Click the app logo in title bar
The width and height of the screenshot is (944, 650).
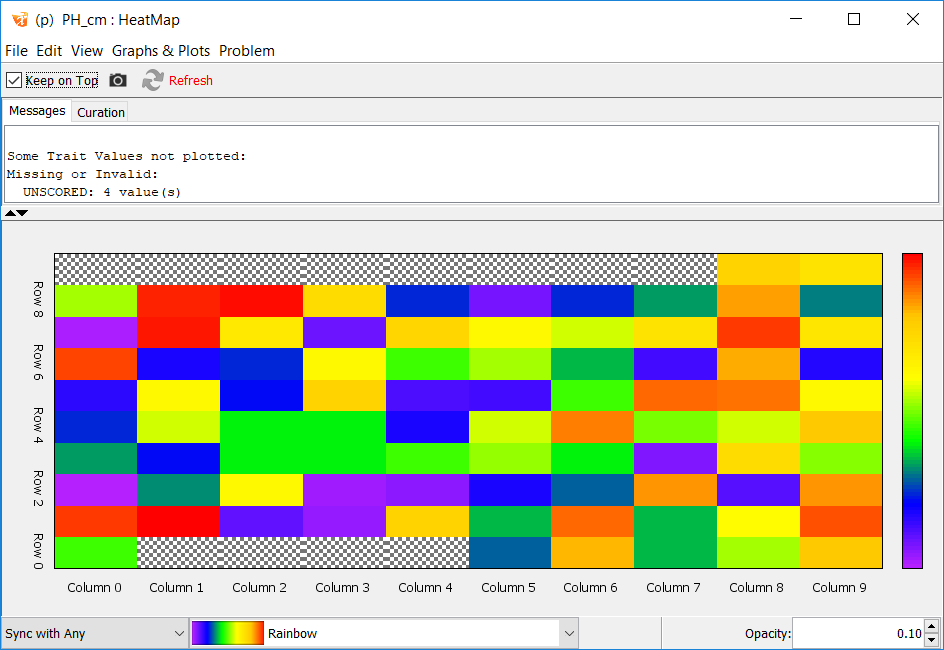pos(19,19)
